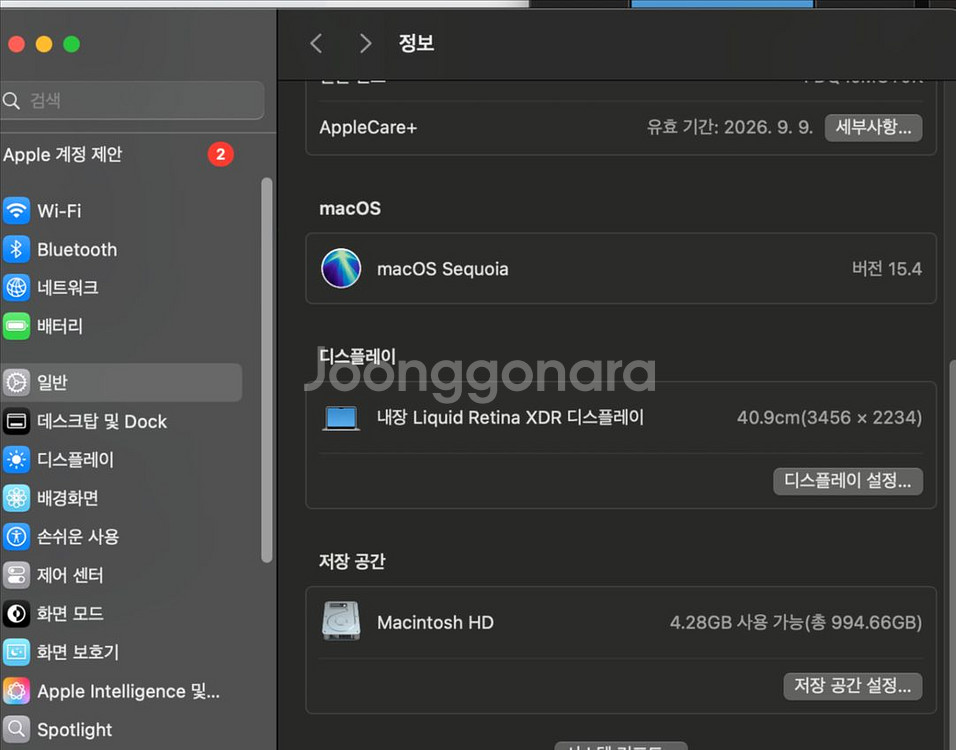Click the Spotlight magnifier icon in sidebar
The width and height of the screenshot is (956, 750).
click(x=16, y=729)
